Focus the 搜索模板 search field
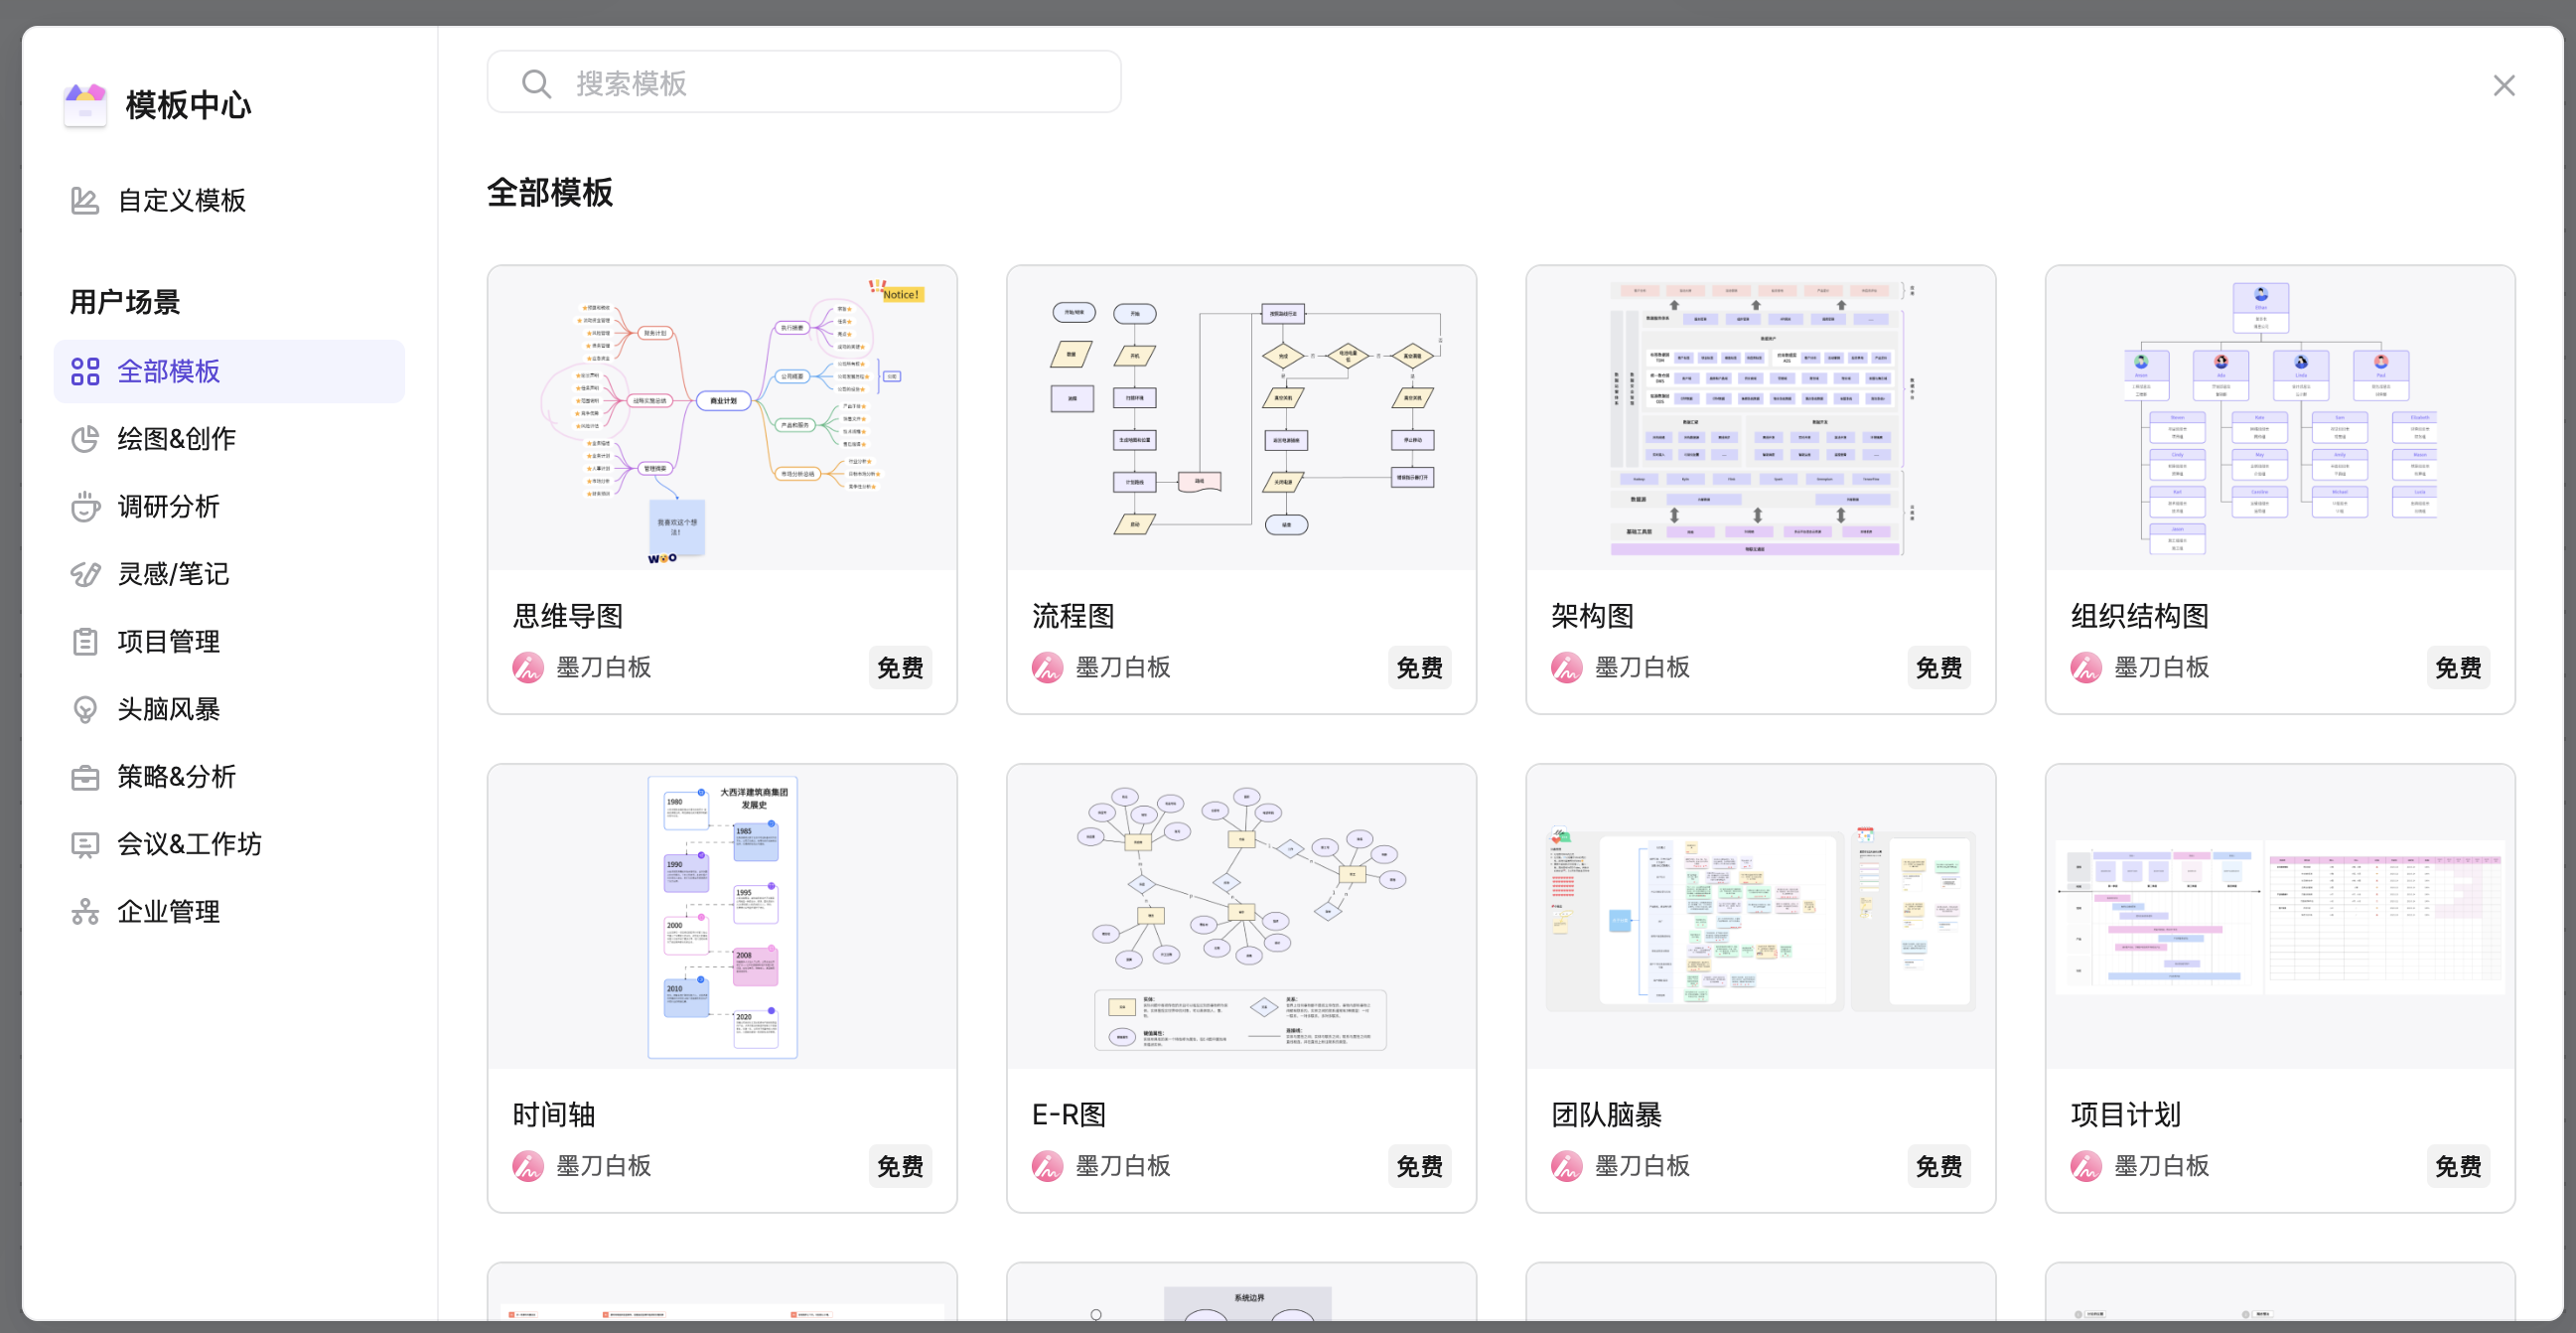This screenshot has width=2576, height=1333. 804,83
